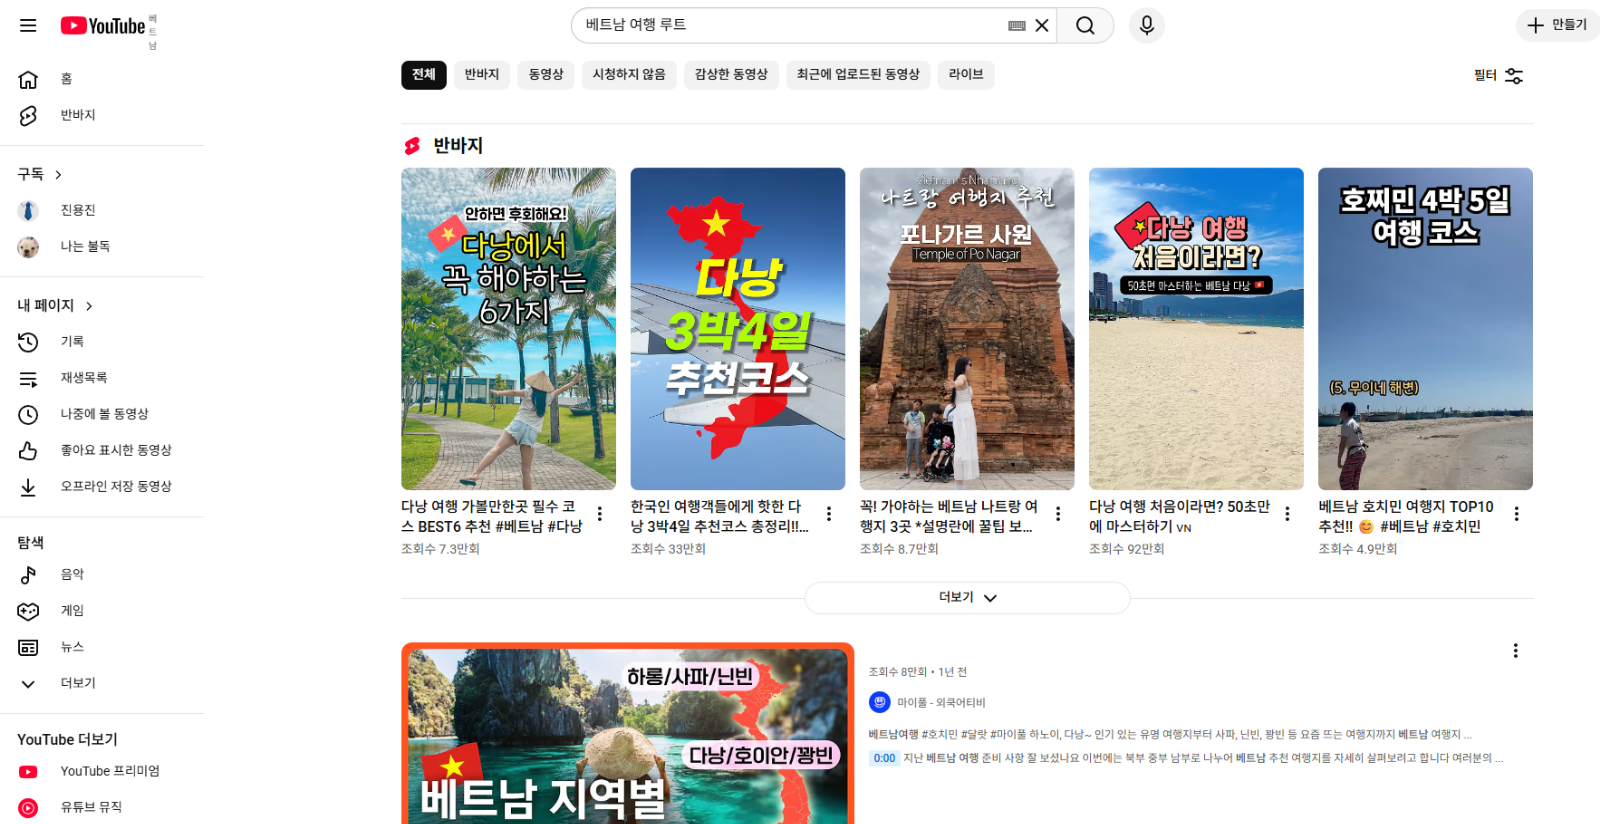
Task: Open the on-screen keyboard icon in search bar
Action: (x=1017, y=26)
